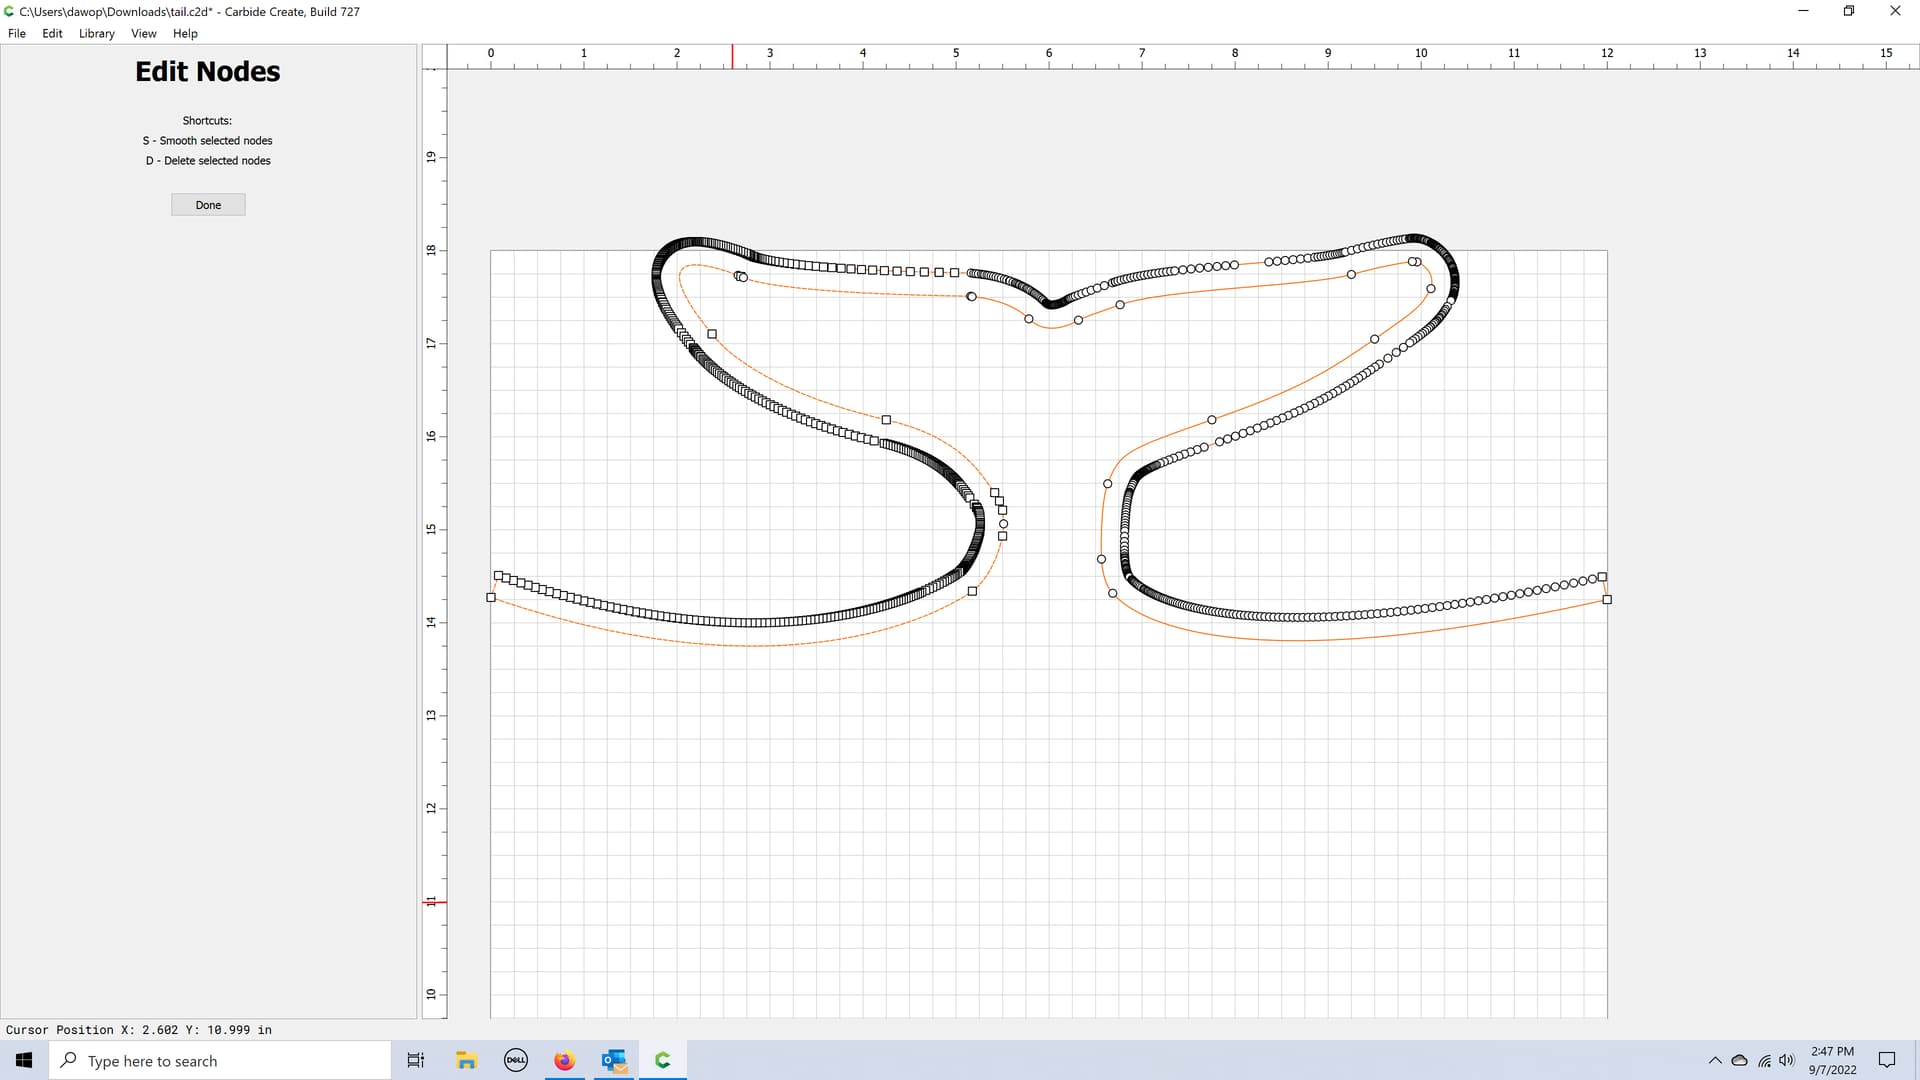Open the Library menu
The image size is (1920, 1080).
tap(97, 33)
